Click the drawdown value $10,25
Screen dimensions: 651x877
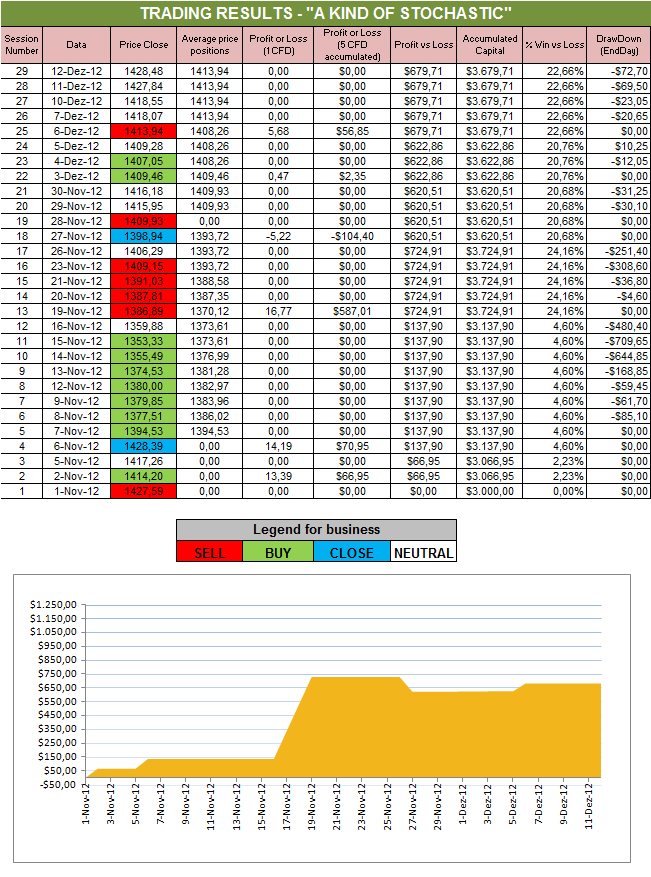619,146
